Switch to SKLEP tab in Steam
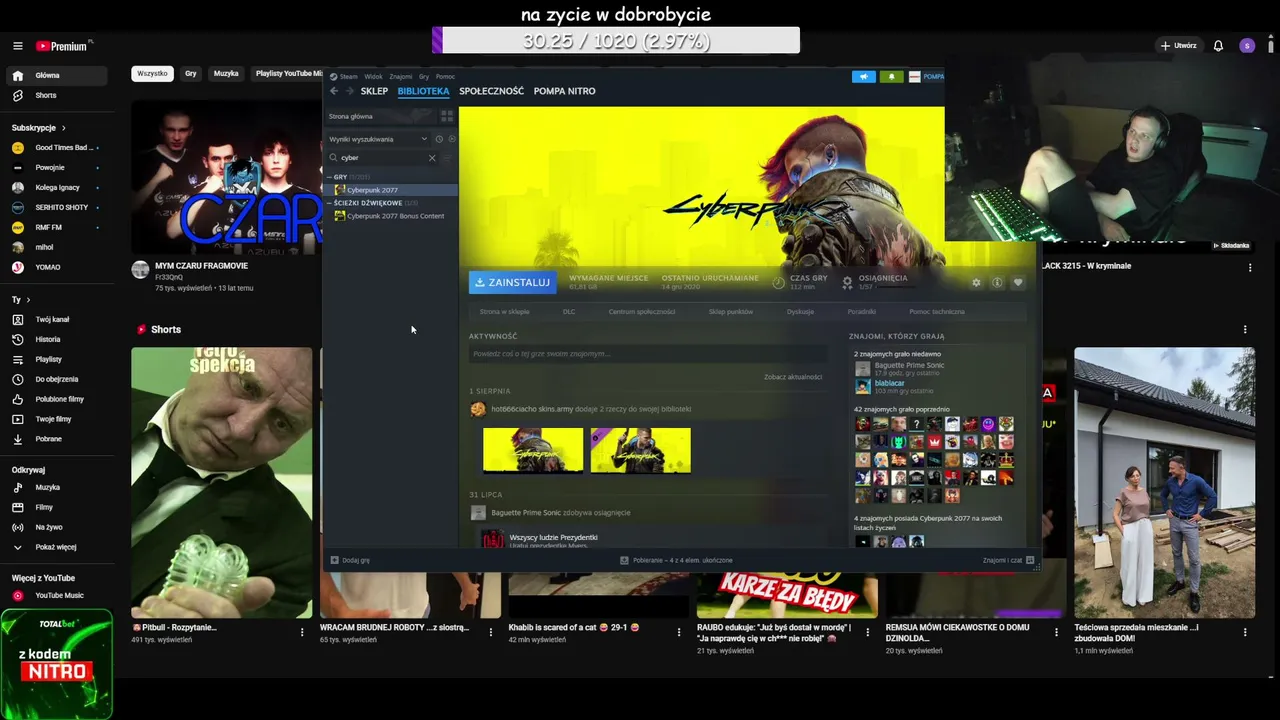 (x=374, y=91)
